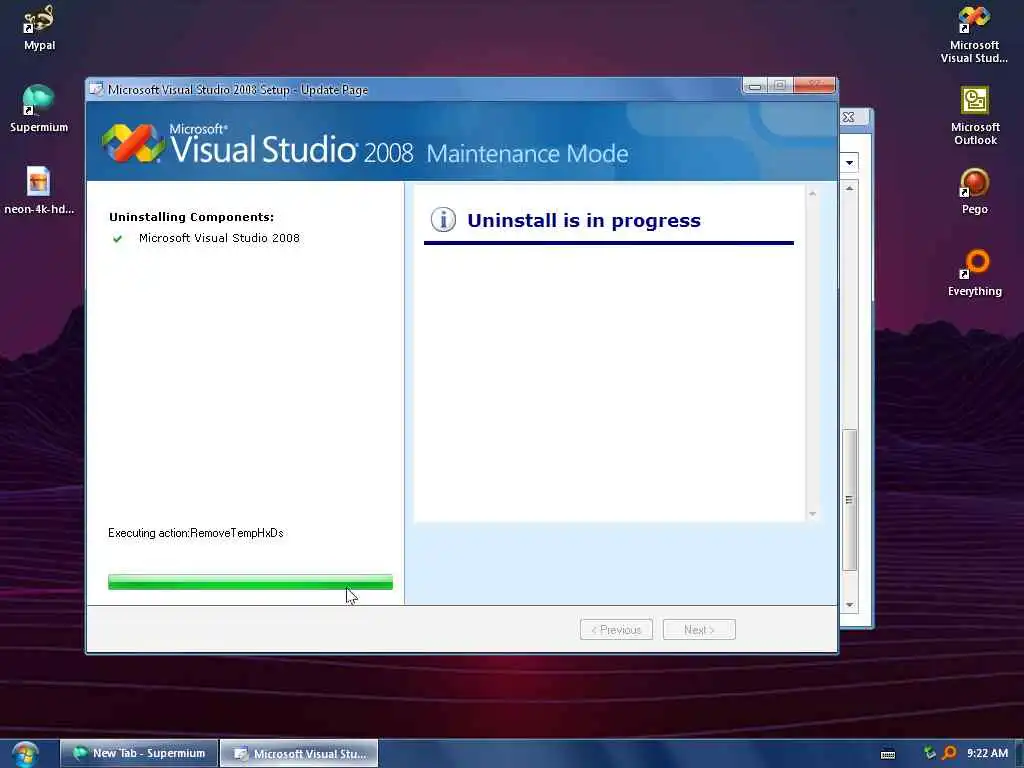This screenshot has height=768, width=1024.
Task: Click the background window's scroll down arrow
Action: [849, 605]
